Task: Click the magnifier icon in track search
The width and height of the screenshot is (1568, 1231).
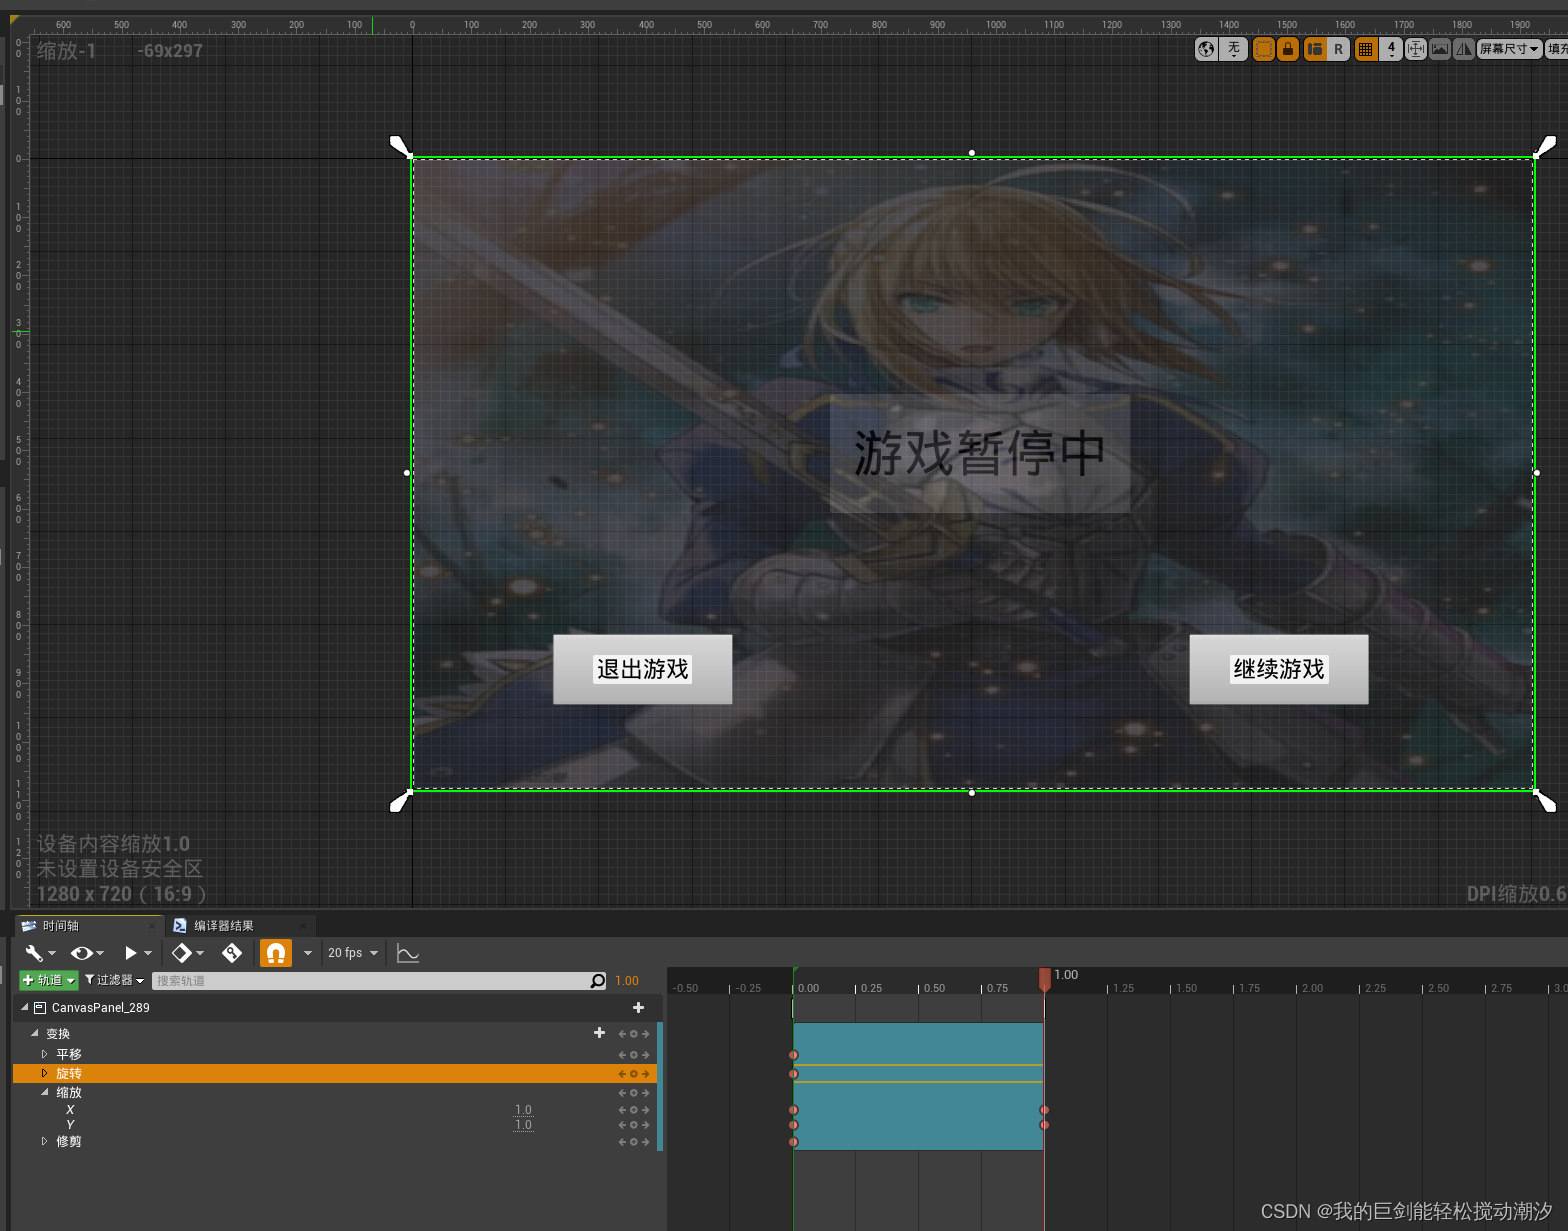Action: 598,981
